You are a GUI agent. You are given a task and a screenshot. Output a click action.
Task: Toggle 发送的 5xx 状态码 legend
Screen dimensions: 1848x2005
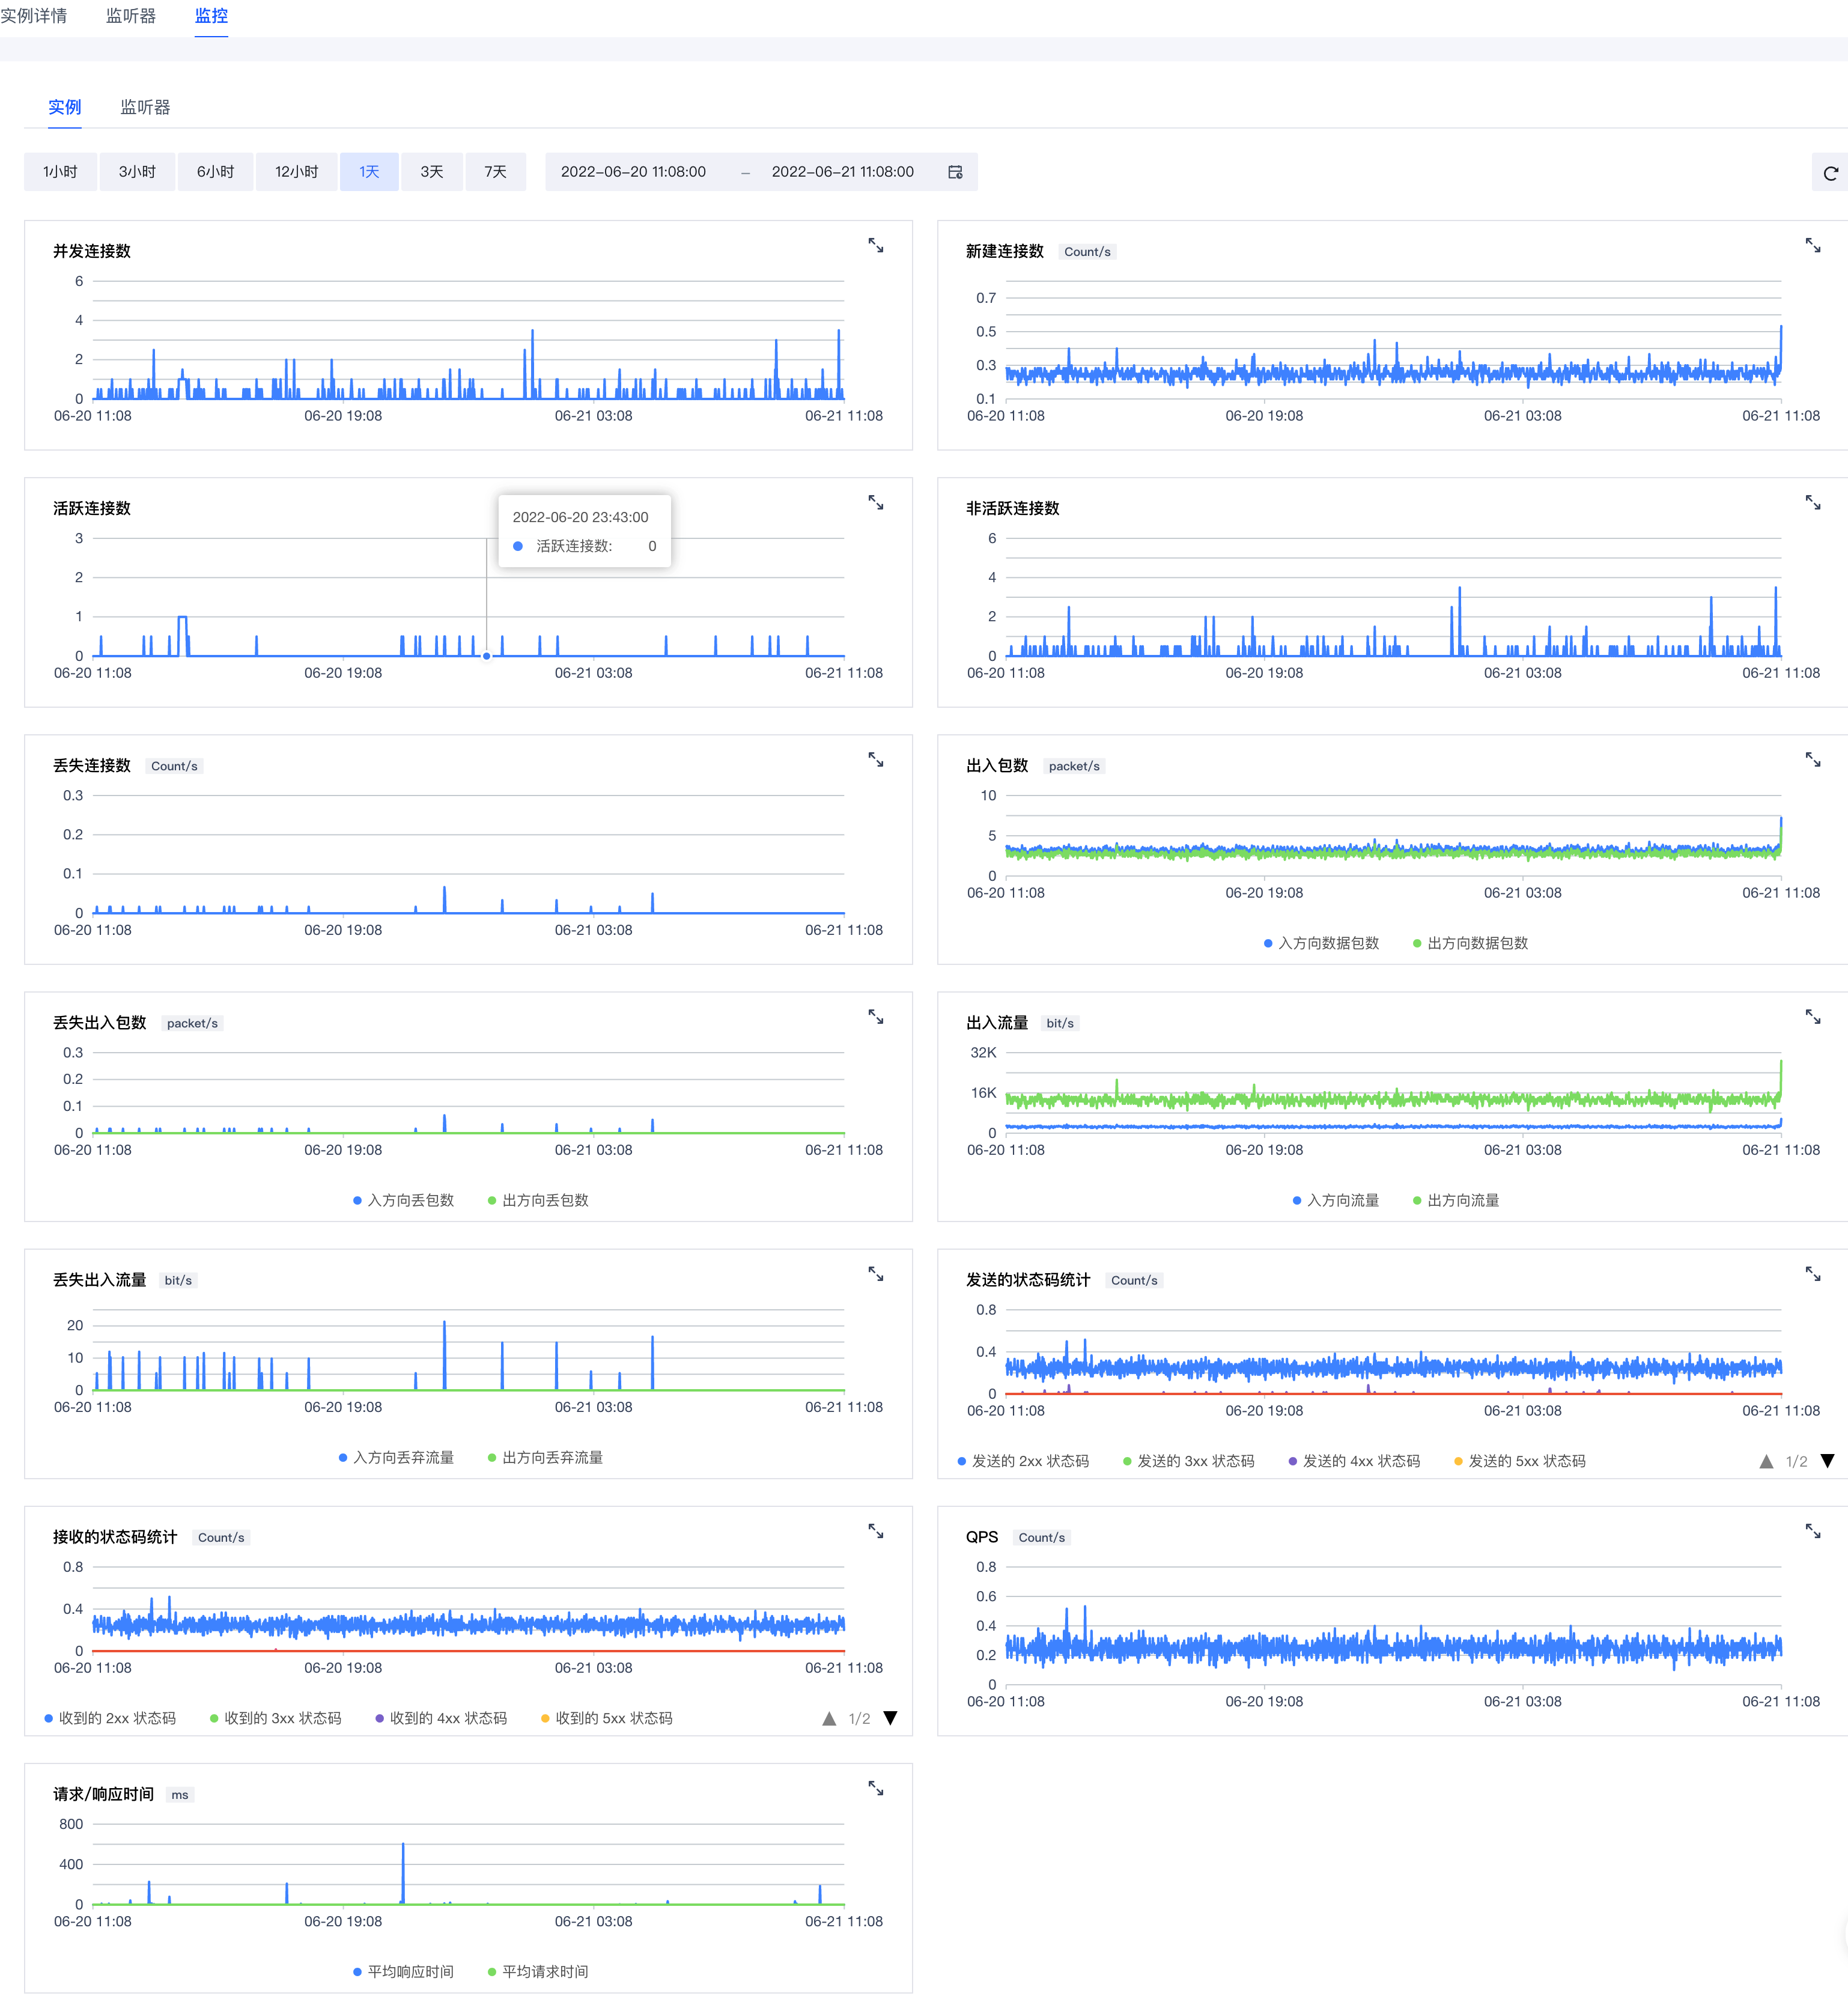tap(1519, 1461)
